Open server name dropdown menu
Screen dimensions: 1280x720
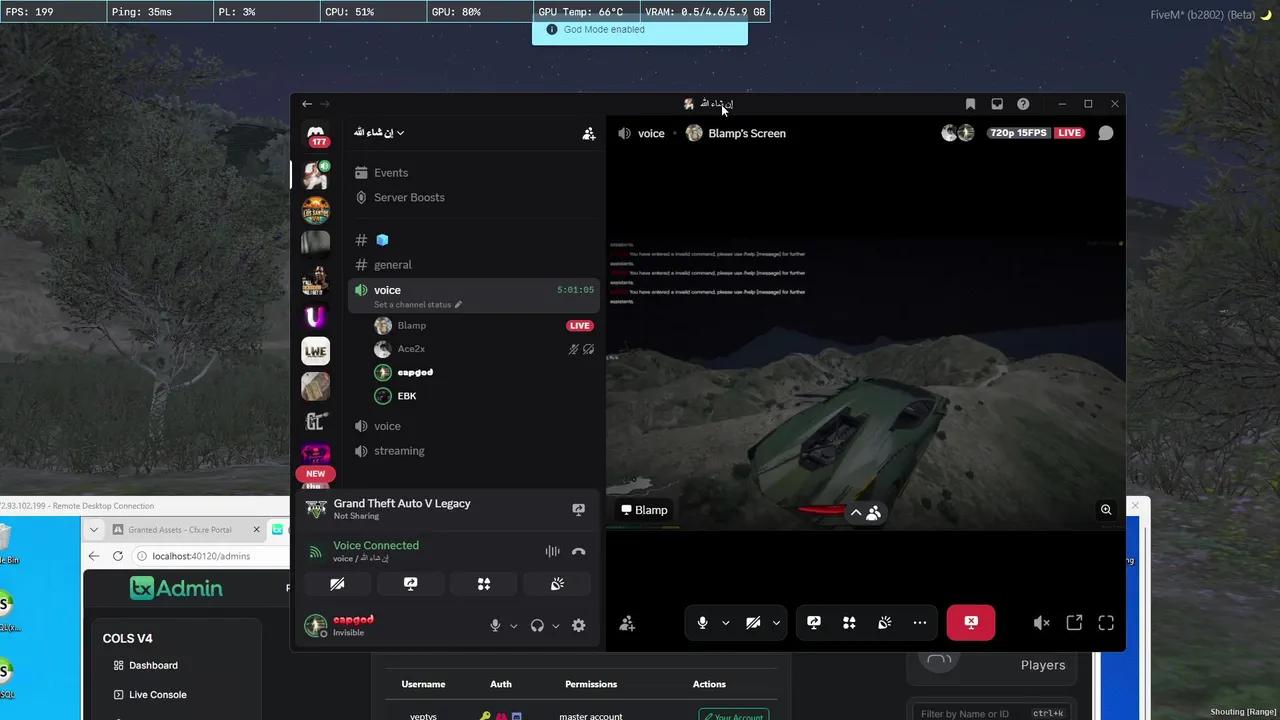point(379,133)
